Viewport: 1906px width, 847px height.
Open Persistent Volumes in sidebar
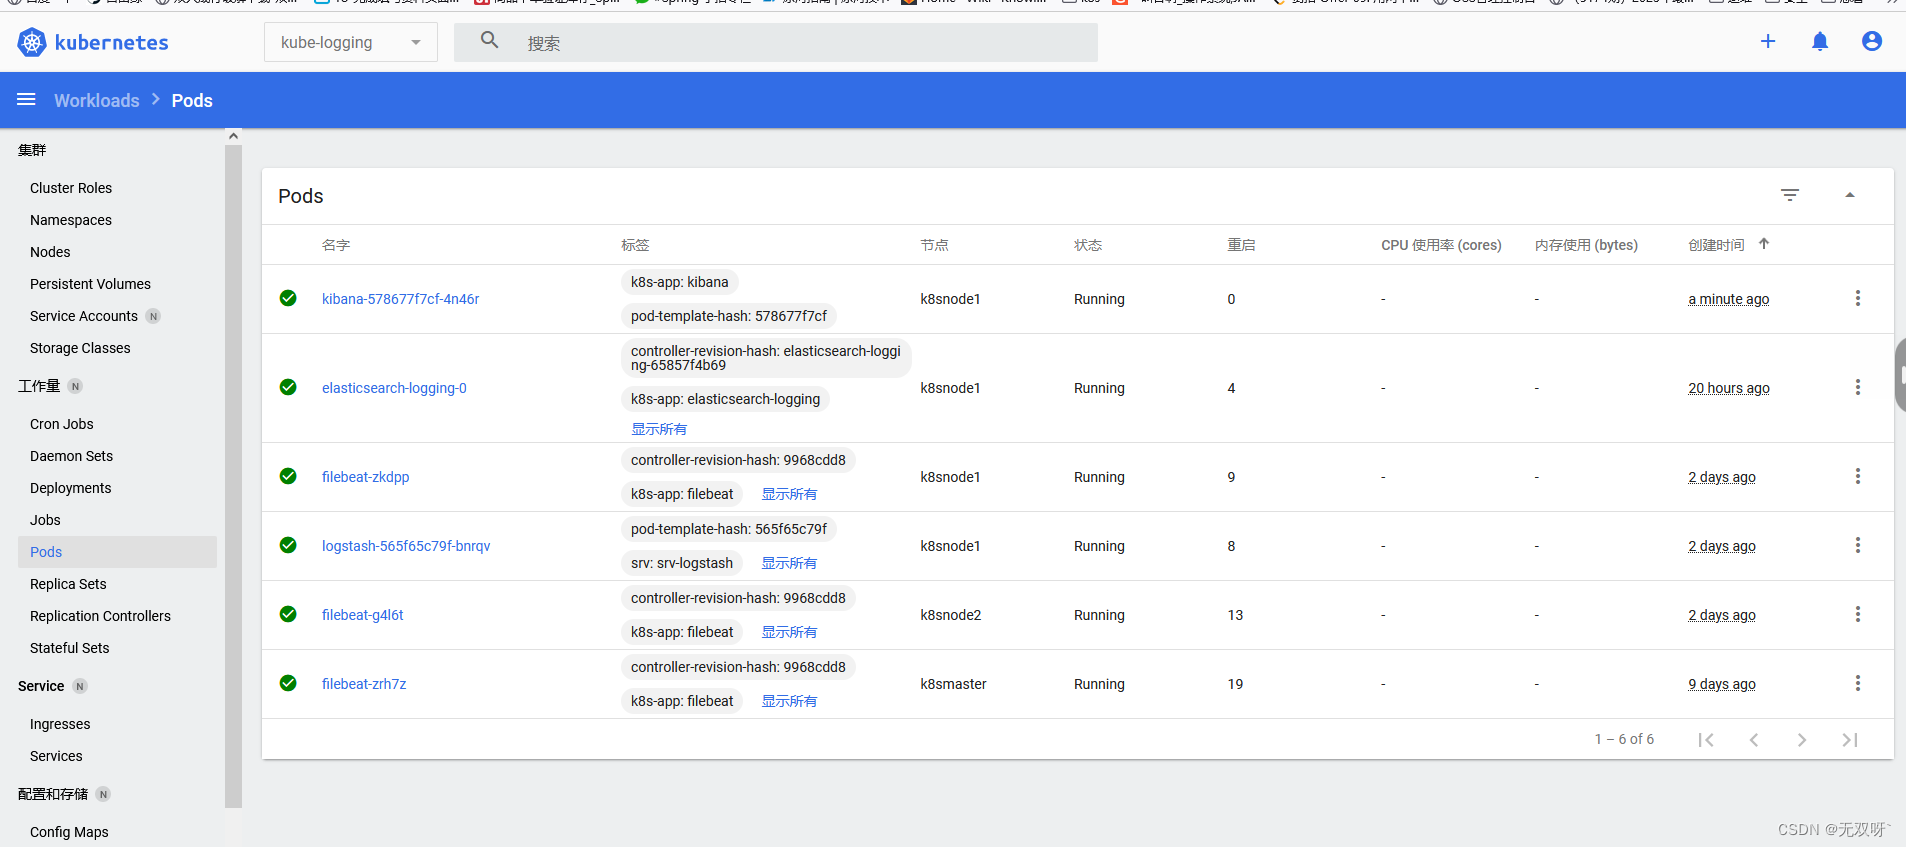tap(90, 284)
